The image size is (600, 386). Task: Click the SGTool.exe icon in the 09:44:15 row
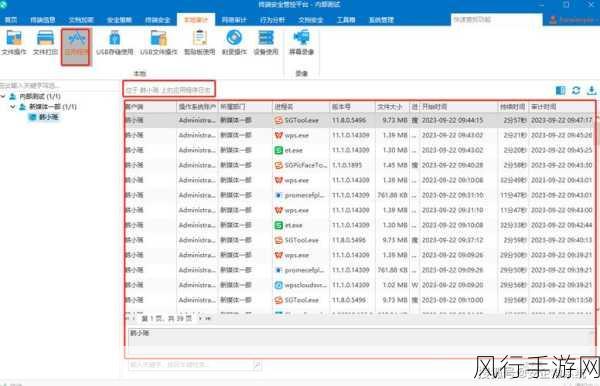279,120
